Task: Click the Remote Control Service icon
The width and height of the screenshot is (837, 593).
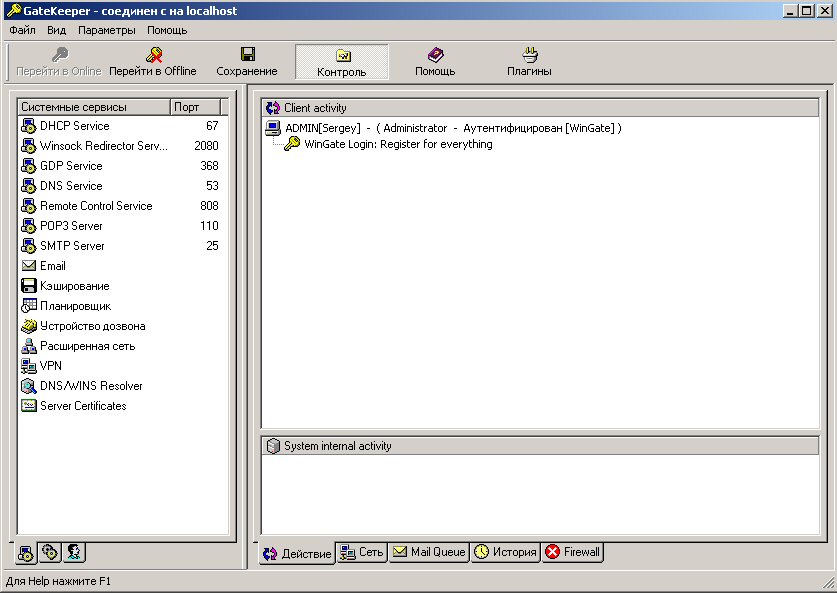Action: pos(28,206)
